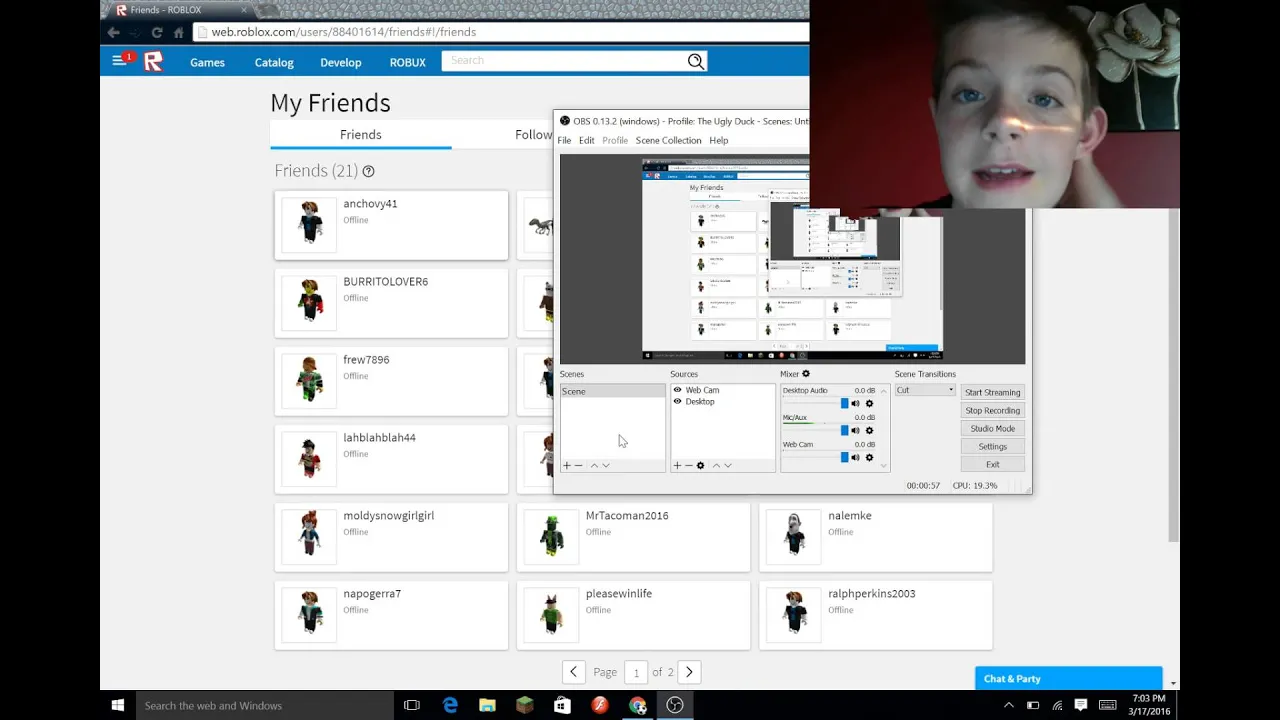The width and height of the screenshot is (1280, 720).
Task: Click the Exit button in OBS
Action: [993, 465]
